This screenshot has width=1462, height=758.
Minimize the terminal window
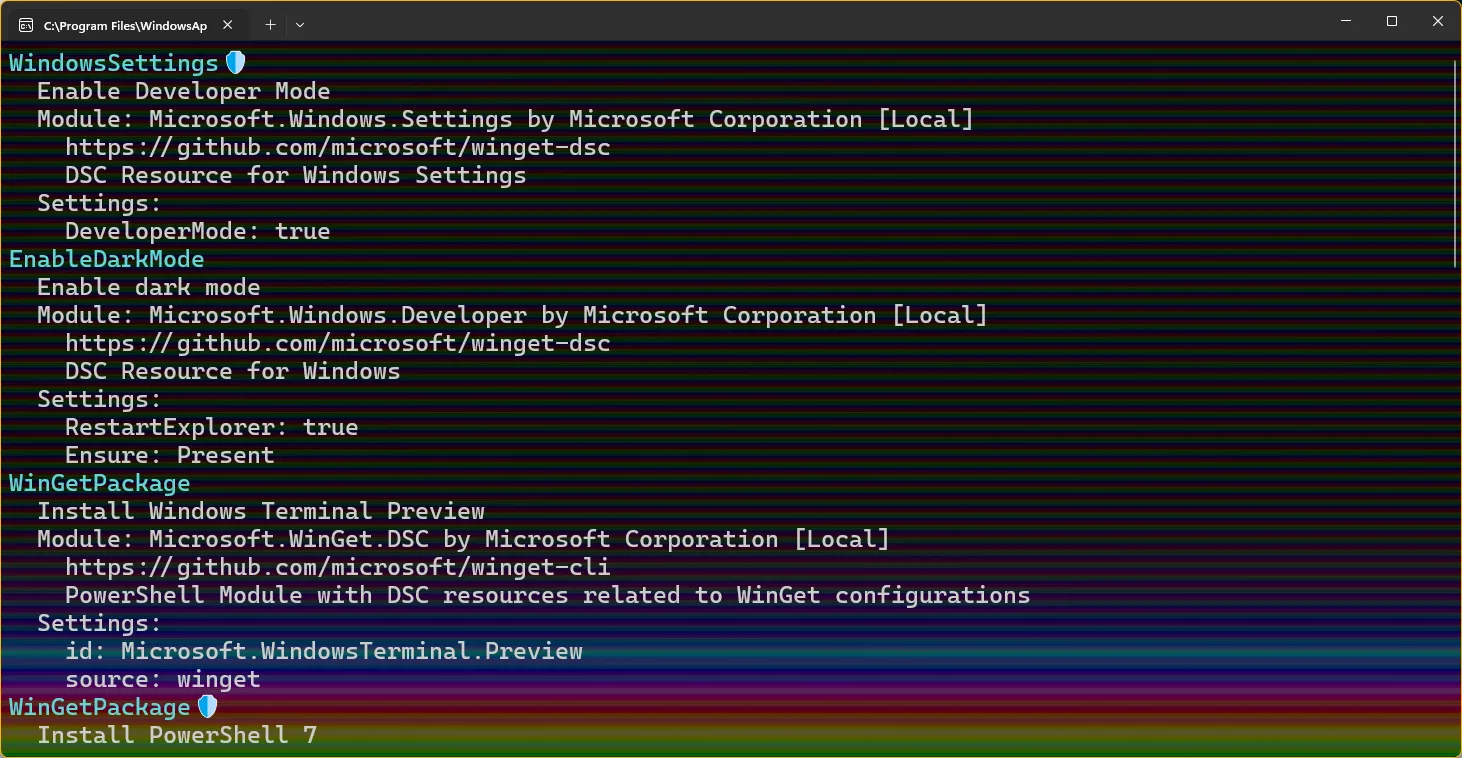pos(1345,21)
